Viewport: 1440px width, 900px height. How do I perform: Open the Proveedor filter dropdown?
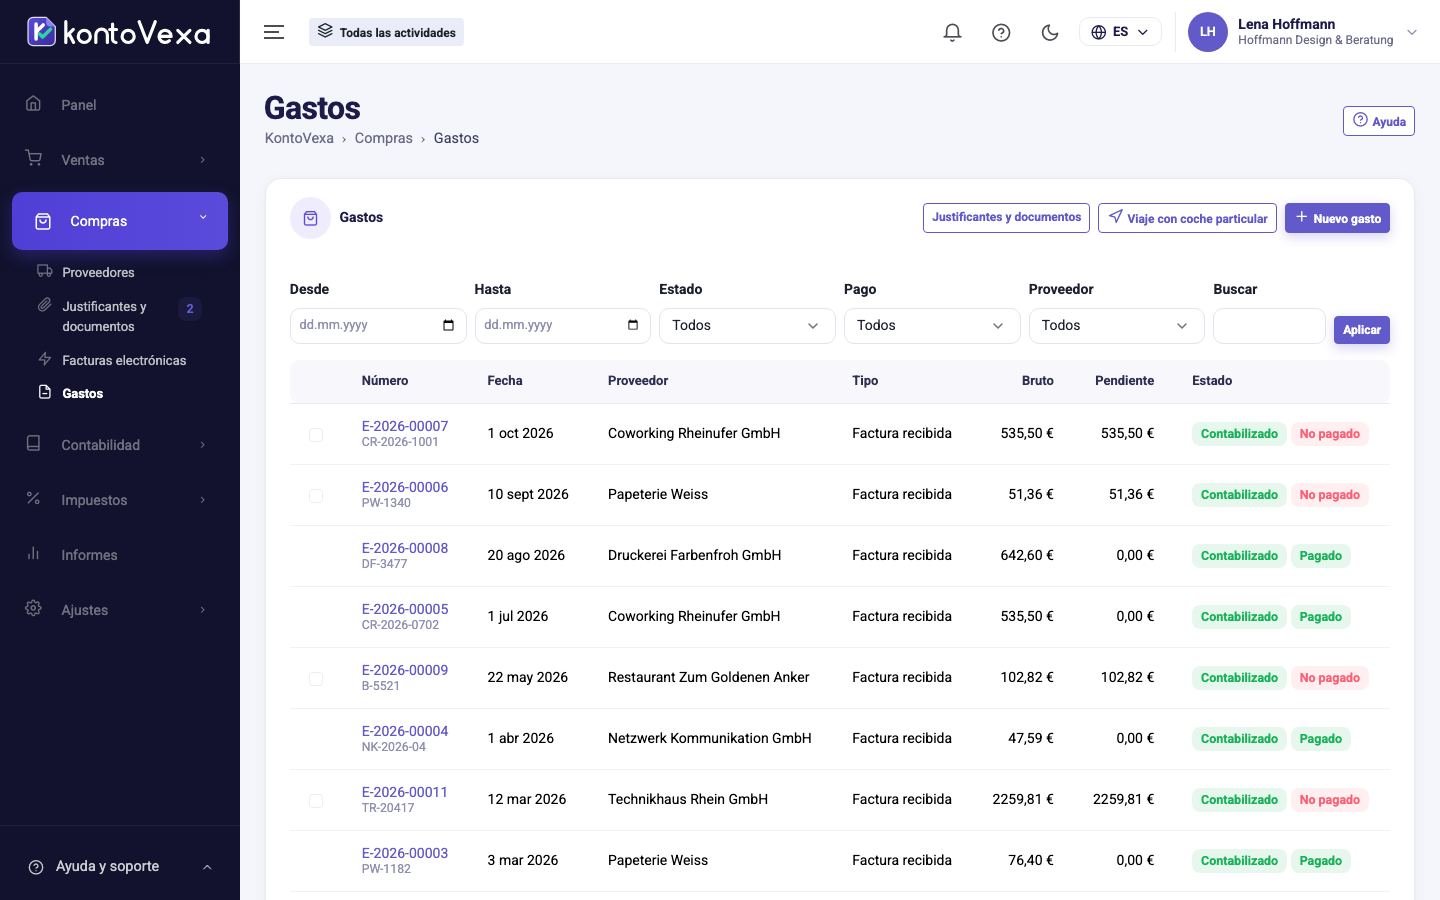coord(1116,326)
